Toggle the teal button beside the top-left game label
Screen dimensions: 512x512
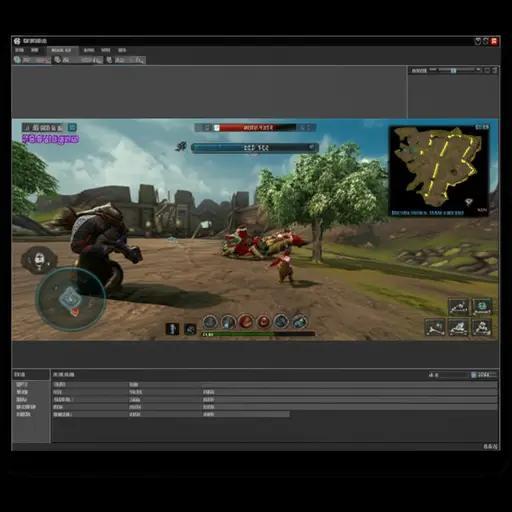(x=72, y=127)
